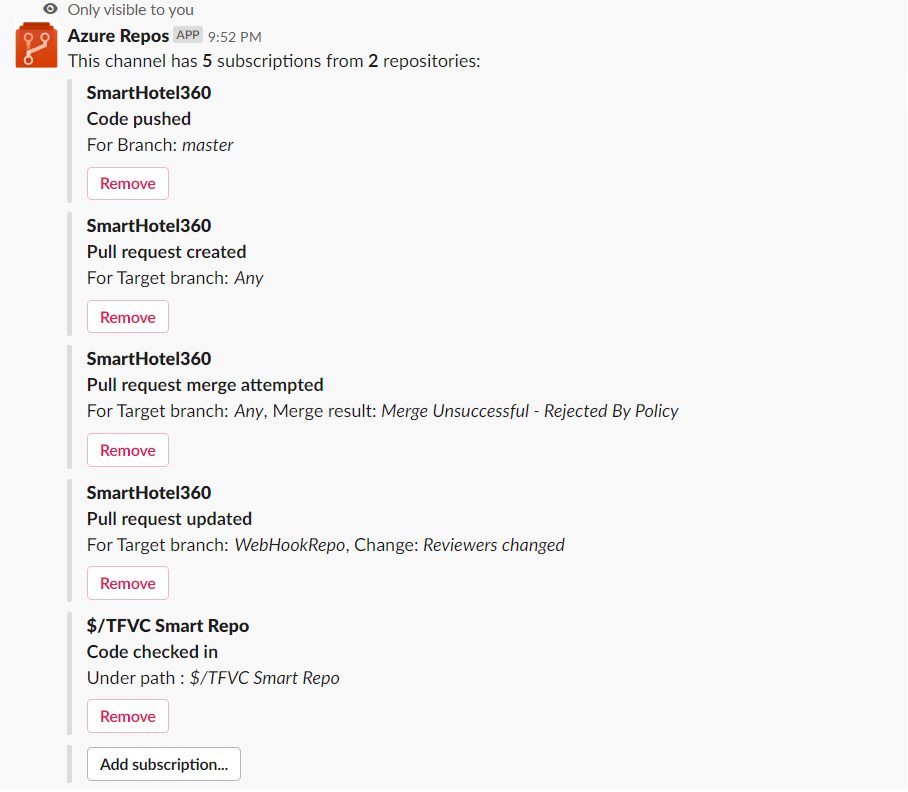Remove the Pull request created subscription
Image resolution: width=908 pixels, height=792 pixels.
click(127, 316)
